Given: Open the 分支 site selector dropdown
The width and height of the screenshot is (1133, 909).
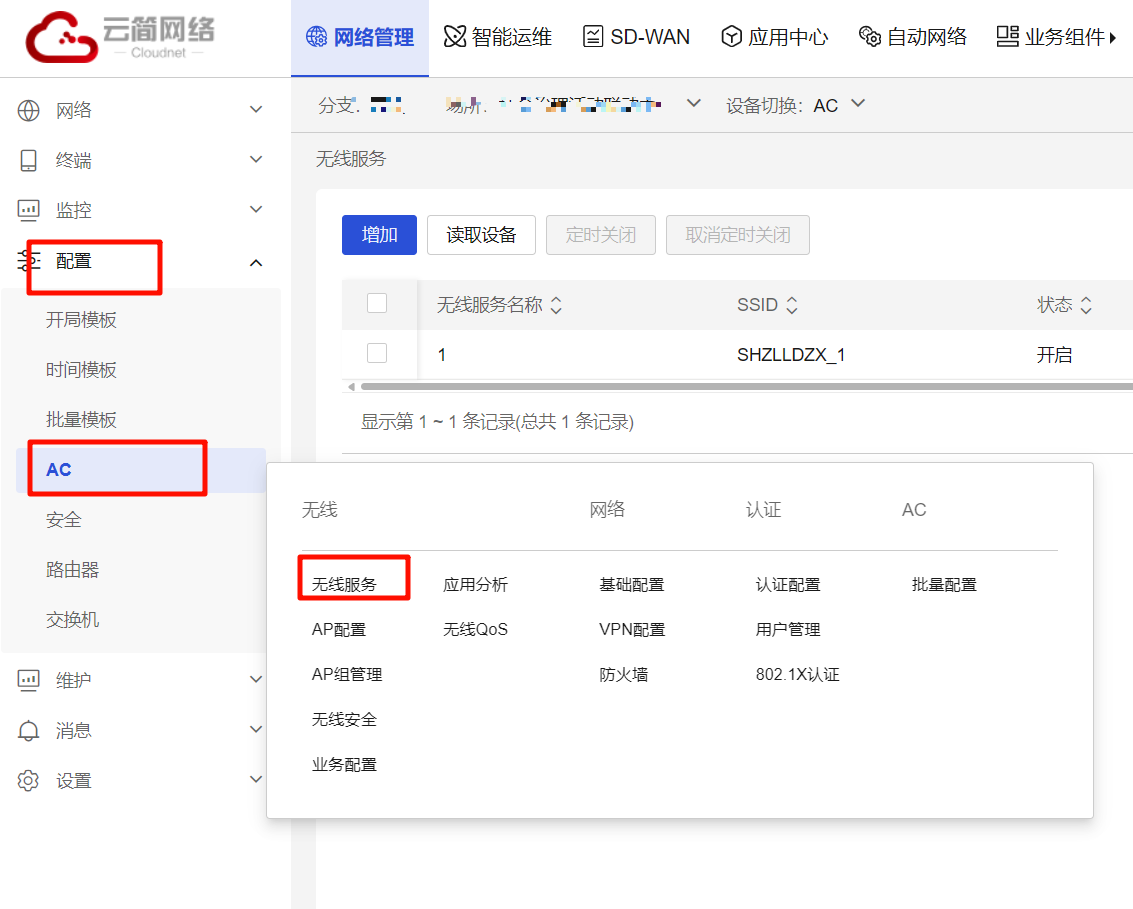Looking at the screenshot, I should tap(694, 103).
